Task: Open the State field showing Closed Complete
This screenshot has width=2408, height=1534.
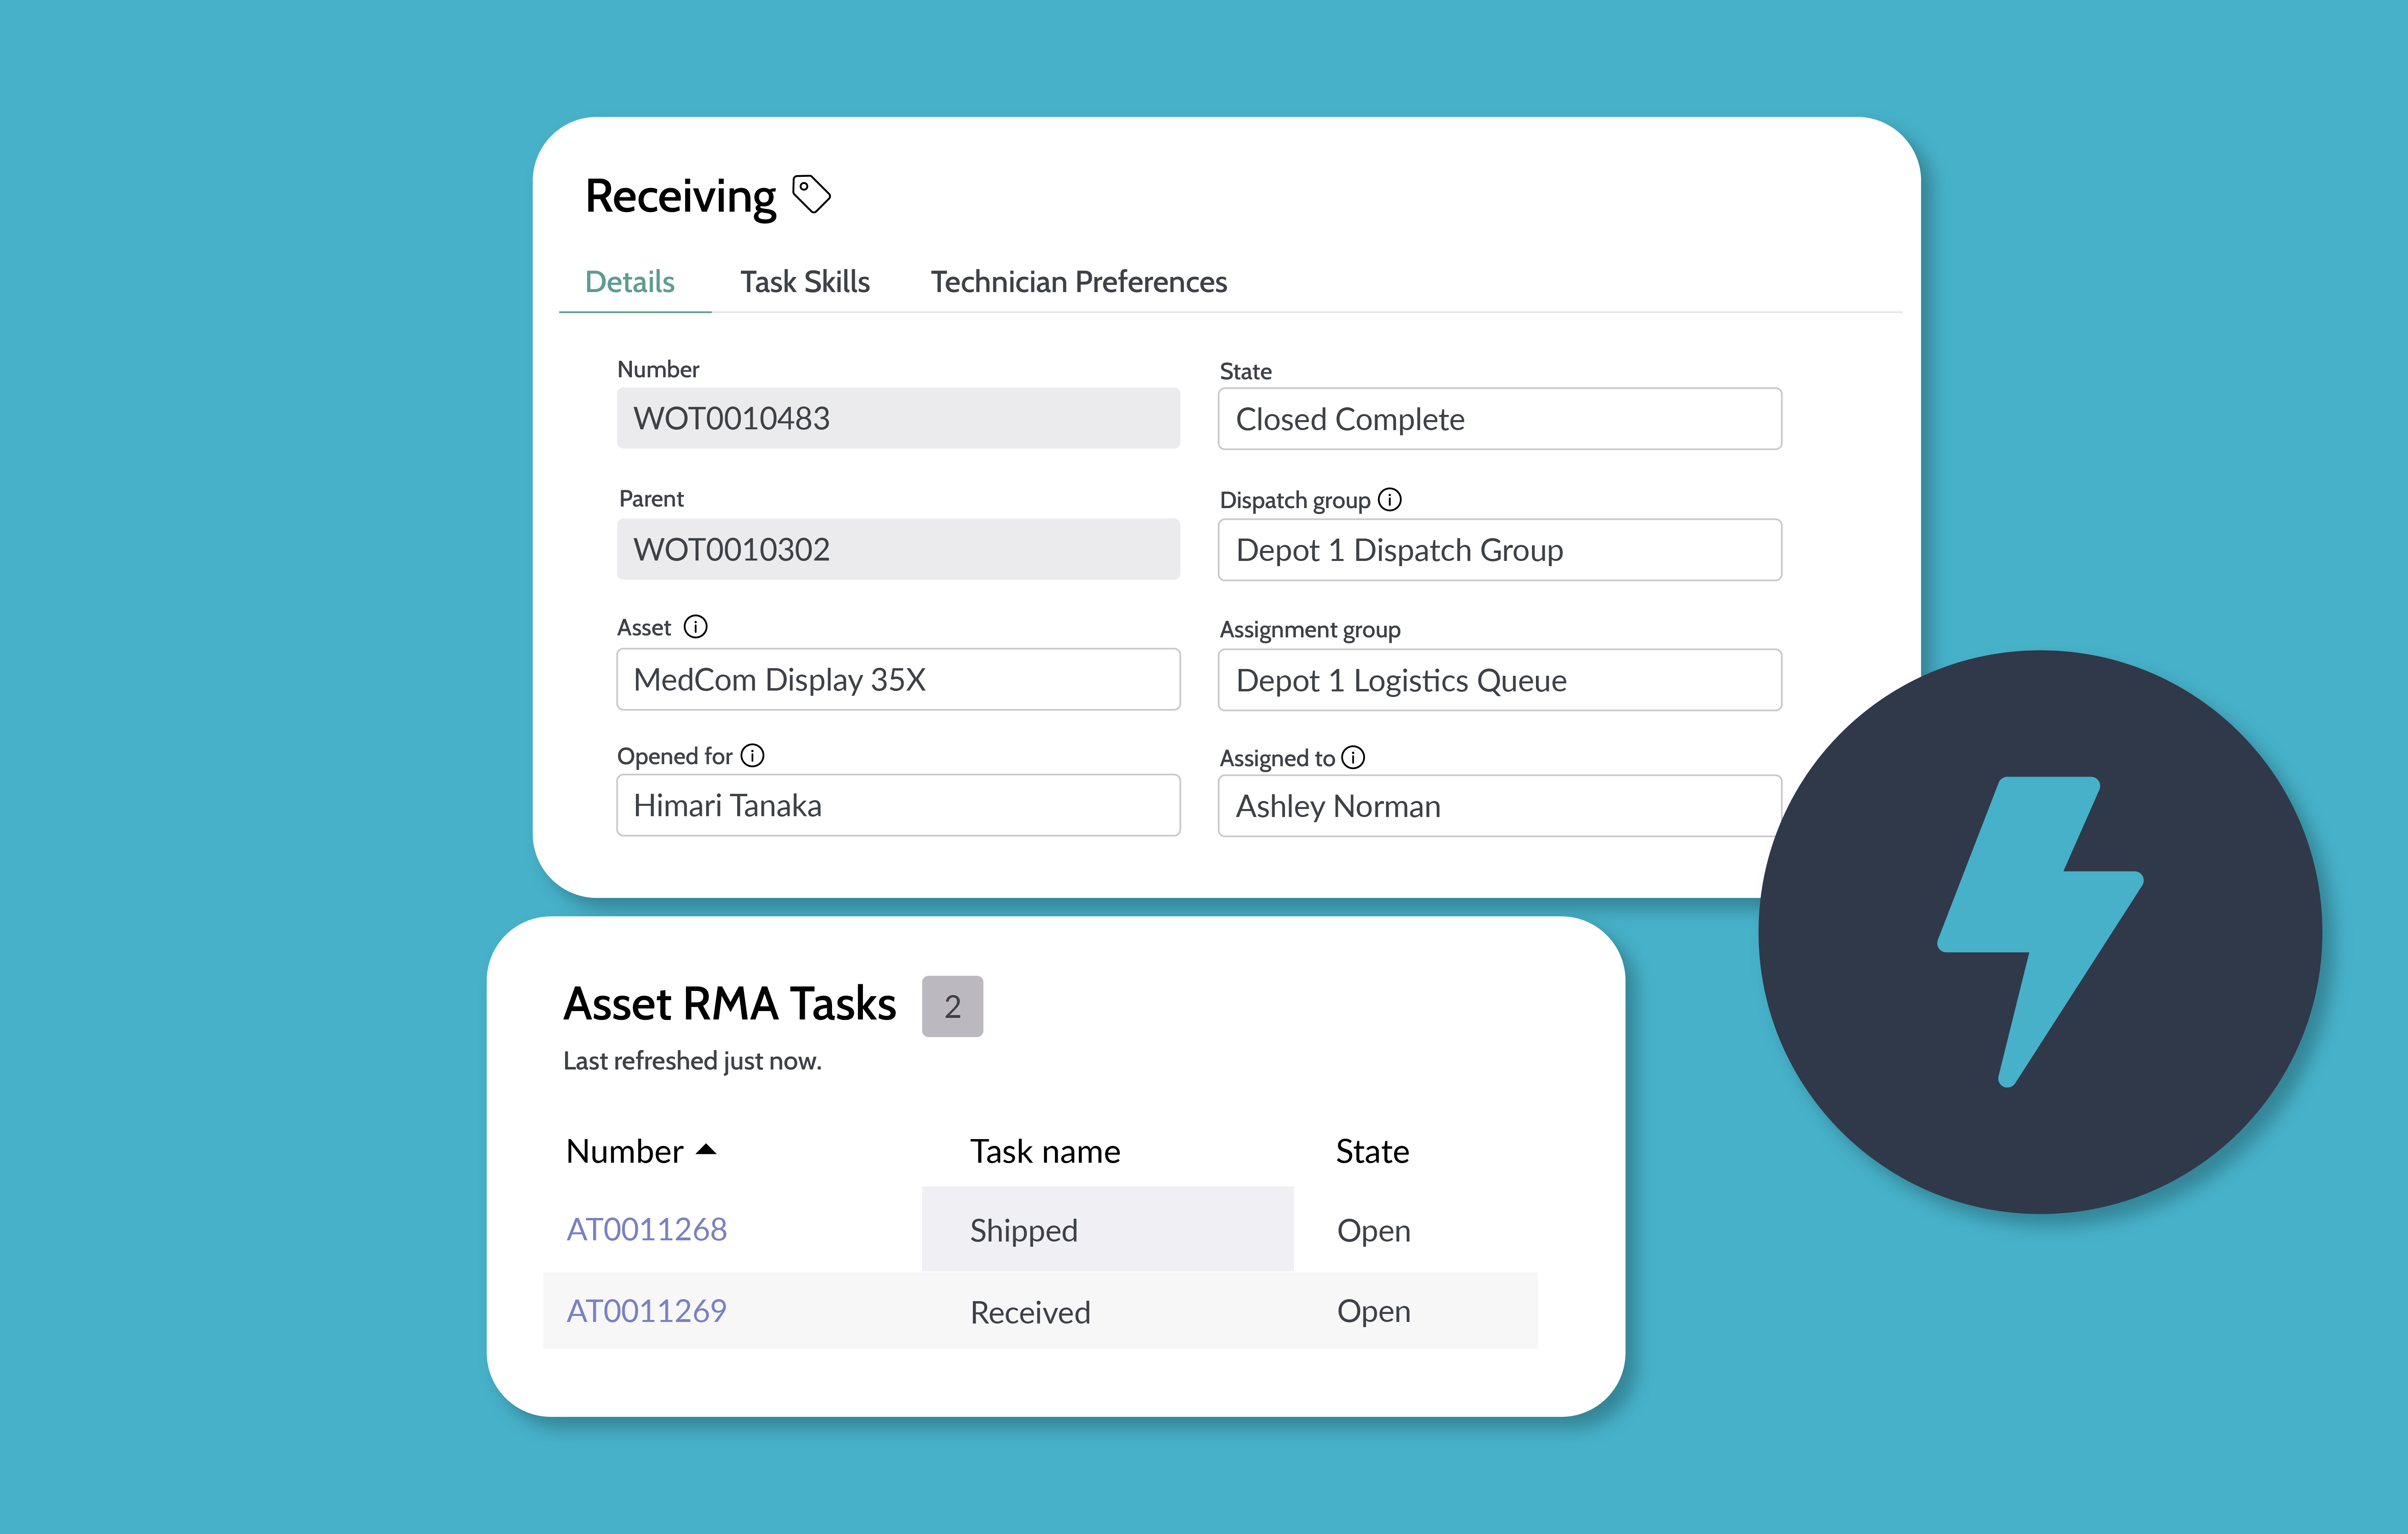Action: coord(1499,419)
